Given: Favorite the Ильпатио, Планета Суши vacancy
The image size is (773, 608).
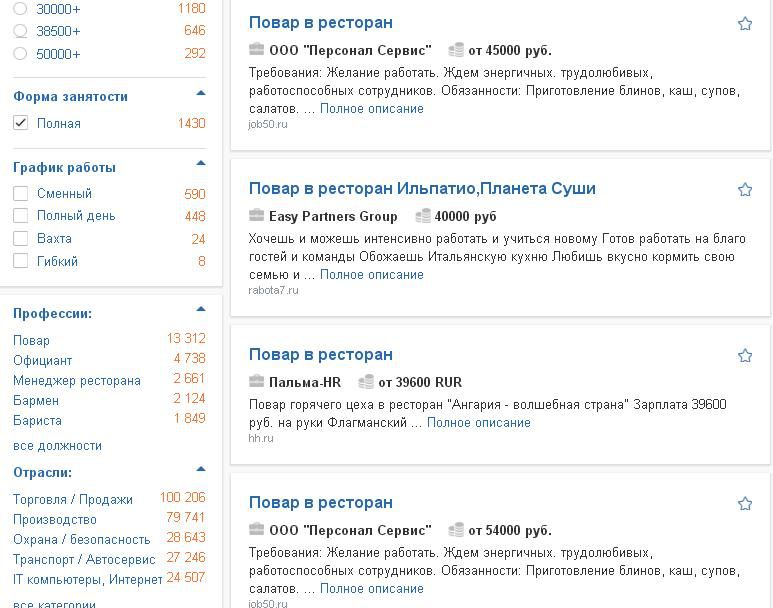Looking at the screenshot, I should [x=744, y=190].
